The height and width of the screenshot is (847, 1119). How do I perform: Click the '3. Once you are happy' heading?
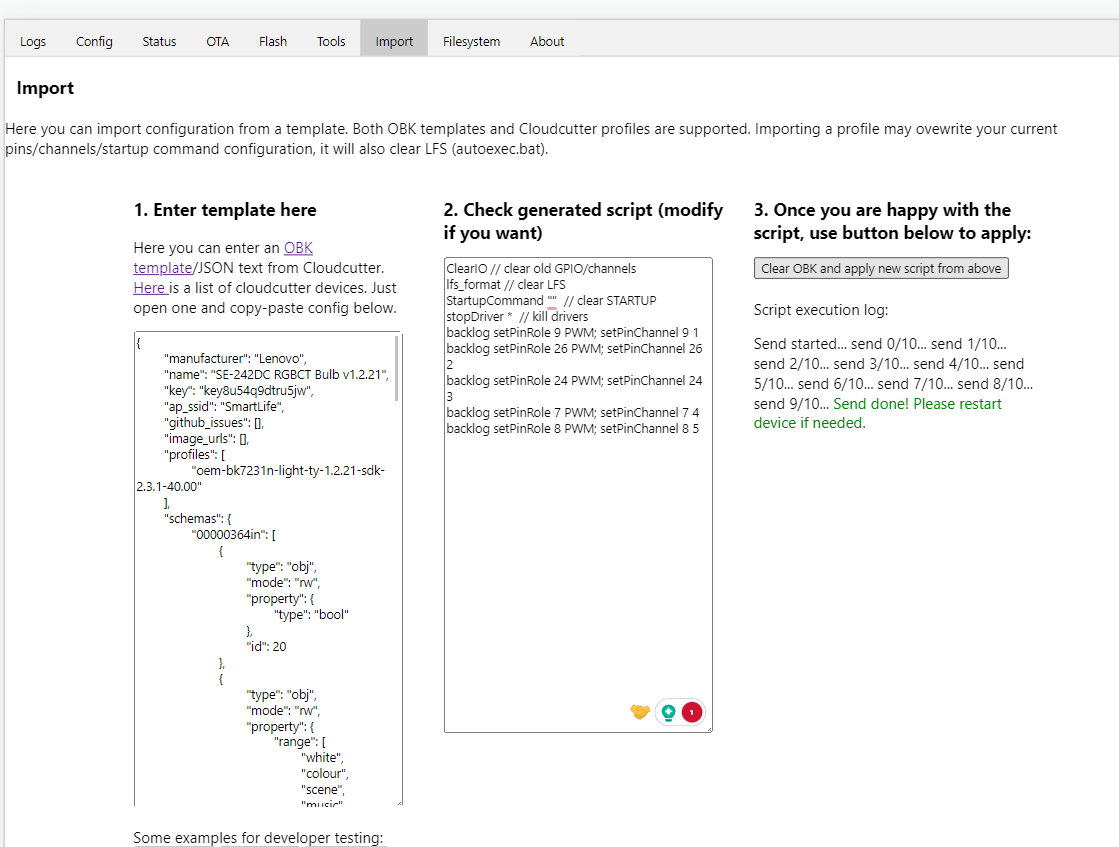892,221
